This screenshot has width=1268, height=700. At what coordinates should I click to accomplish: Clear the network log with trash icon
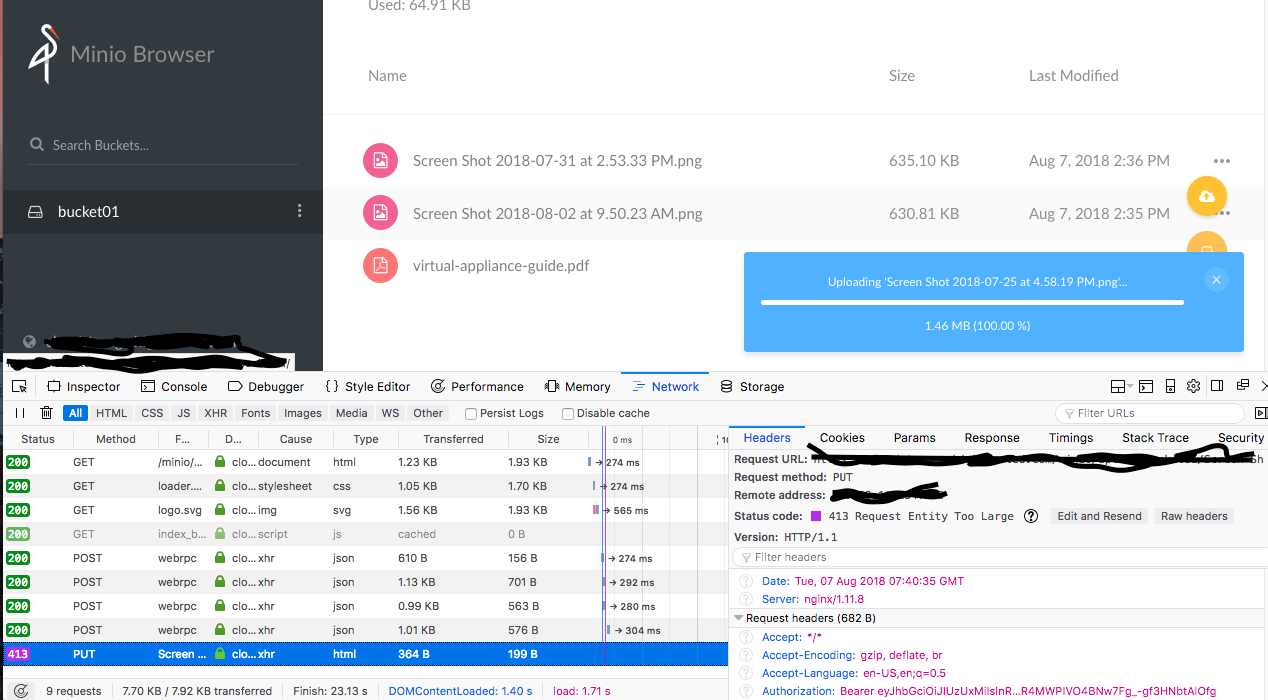click(x=46, y=413)
